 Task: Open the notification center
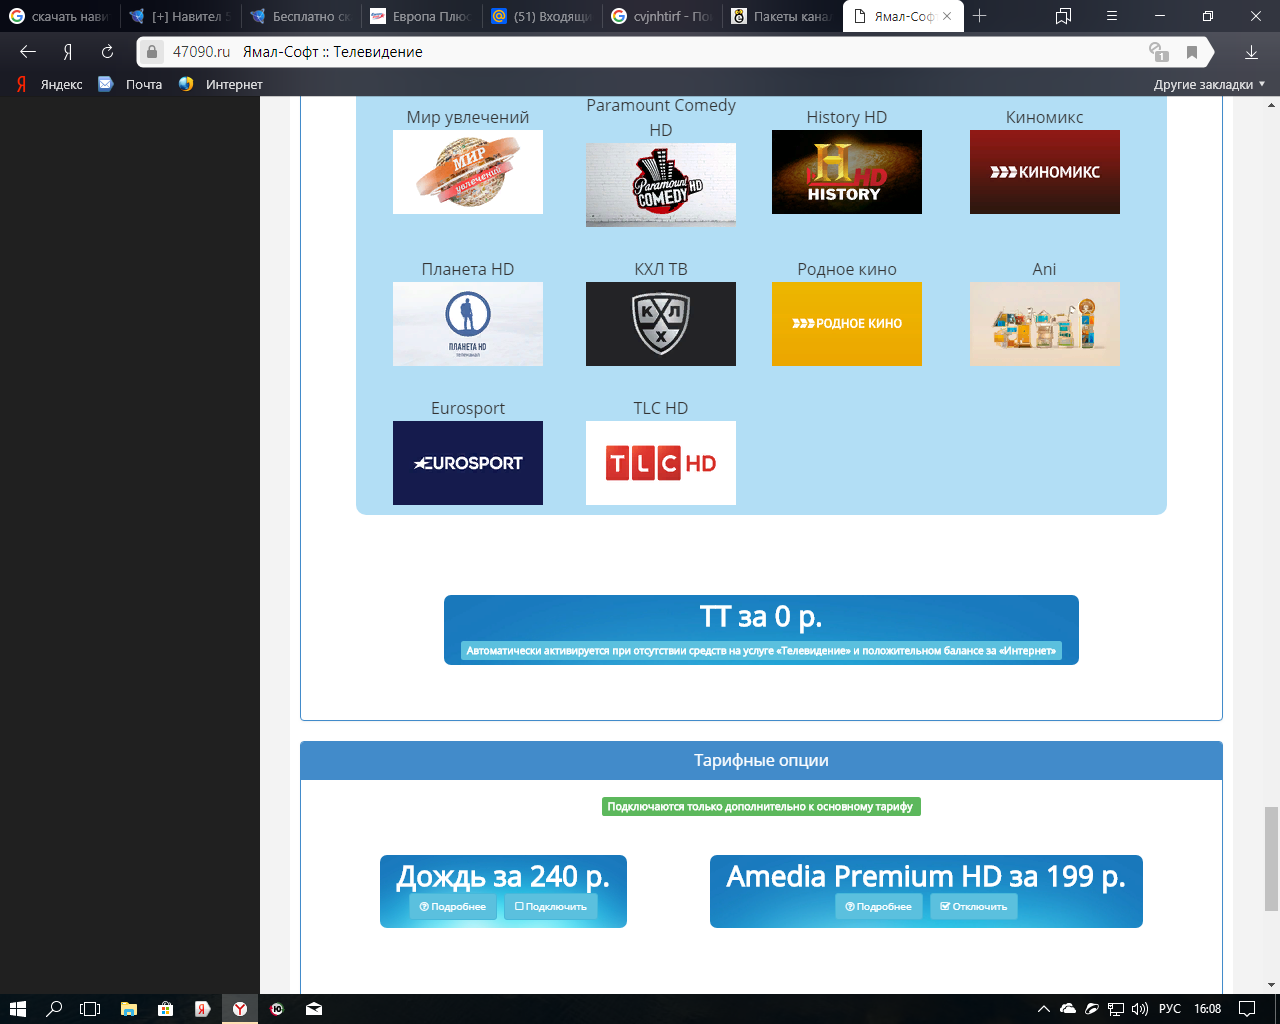[1247, 1009]
